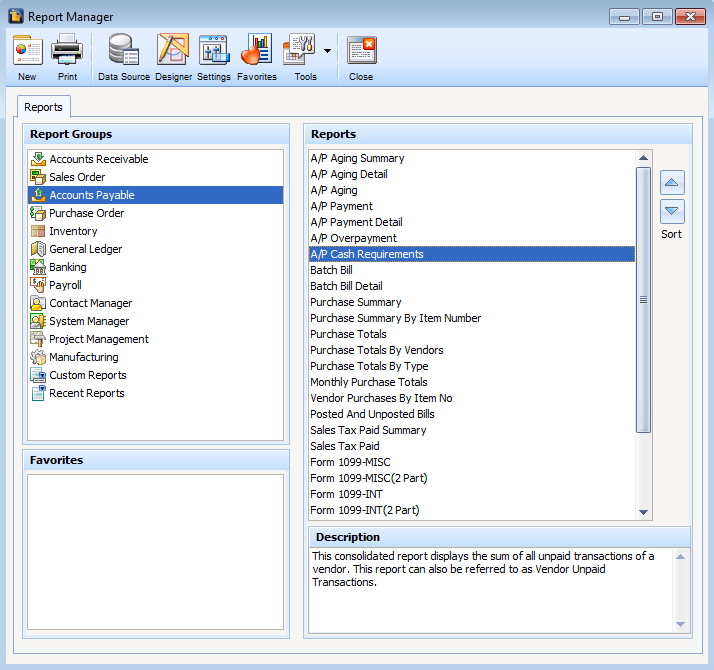This screenshot has height=670, width=714.
Task: Switch to the Reports tab
Action: pyautogui.click(x=43, y=107)
